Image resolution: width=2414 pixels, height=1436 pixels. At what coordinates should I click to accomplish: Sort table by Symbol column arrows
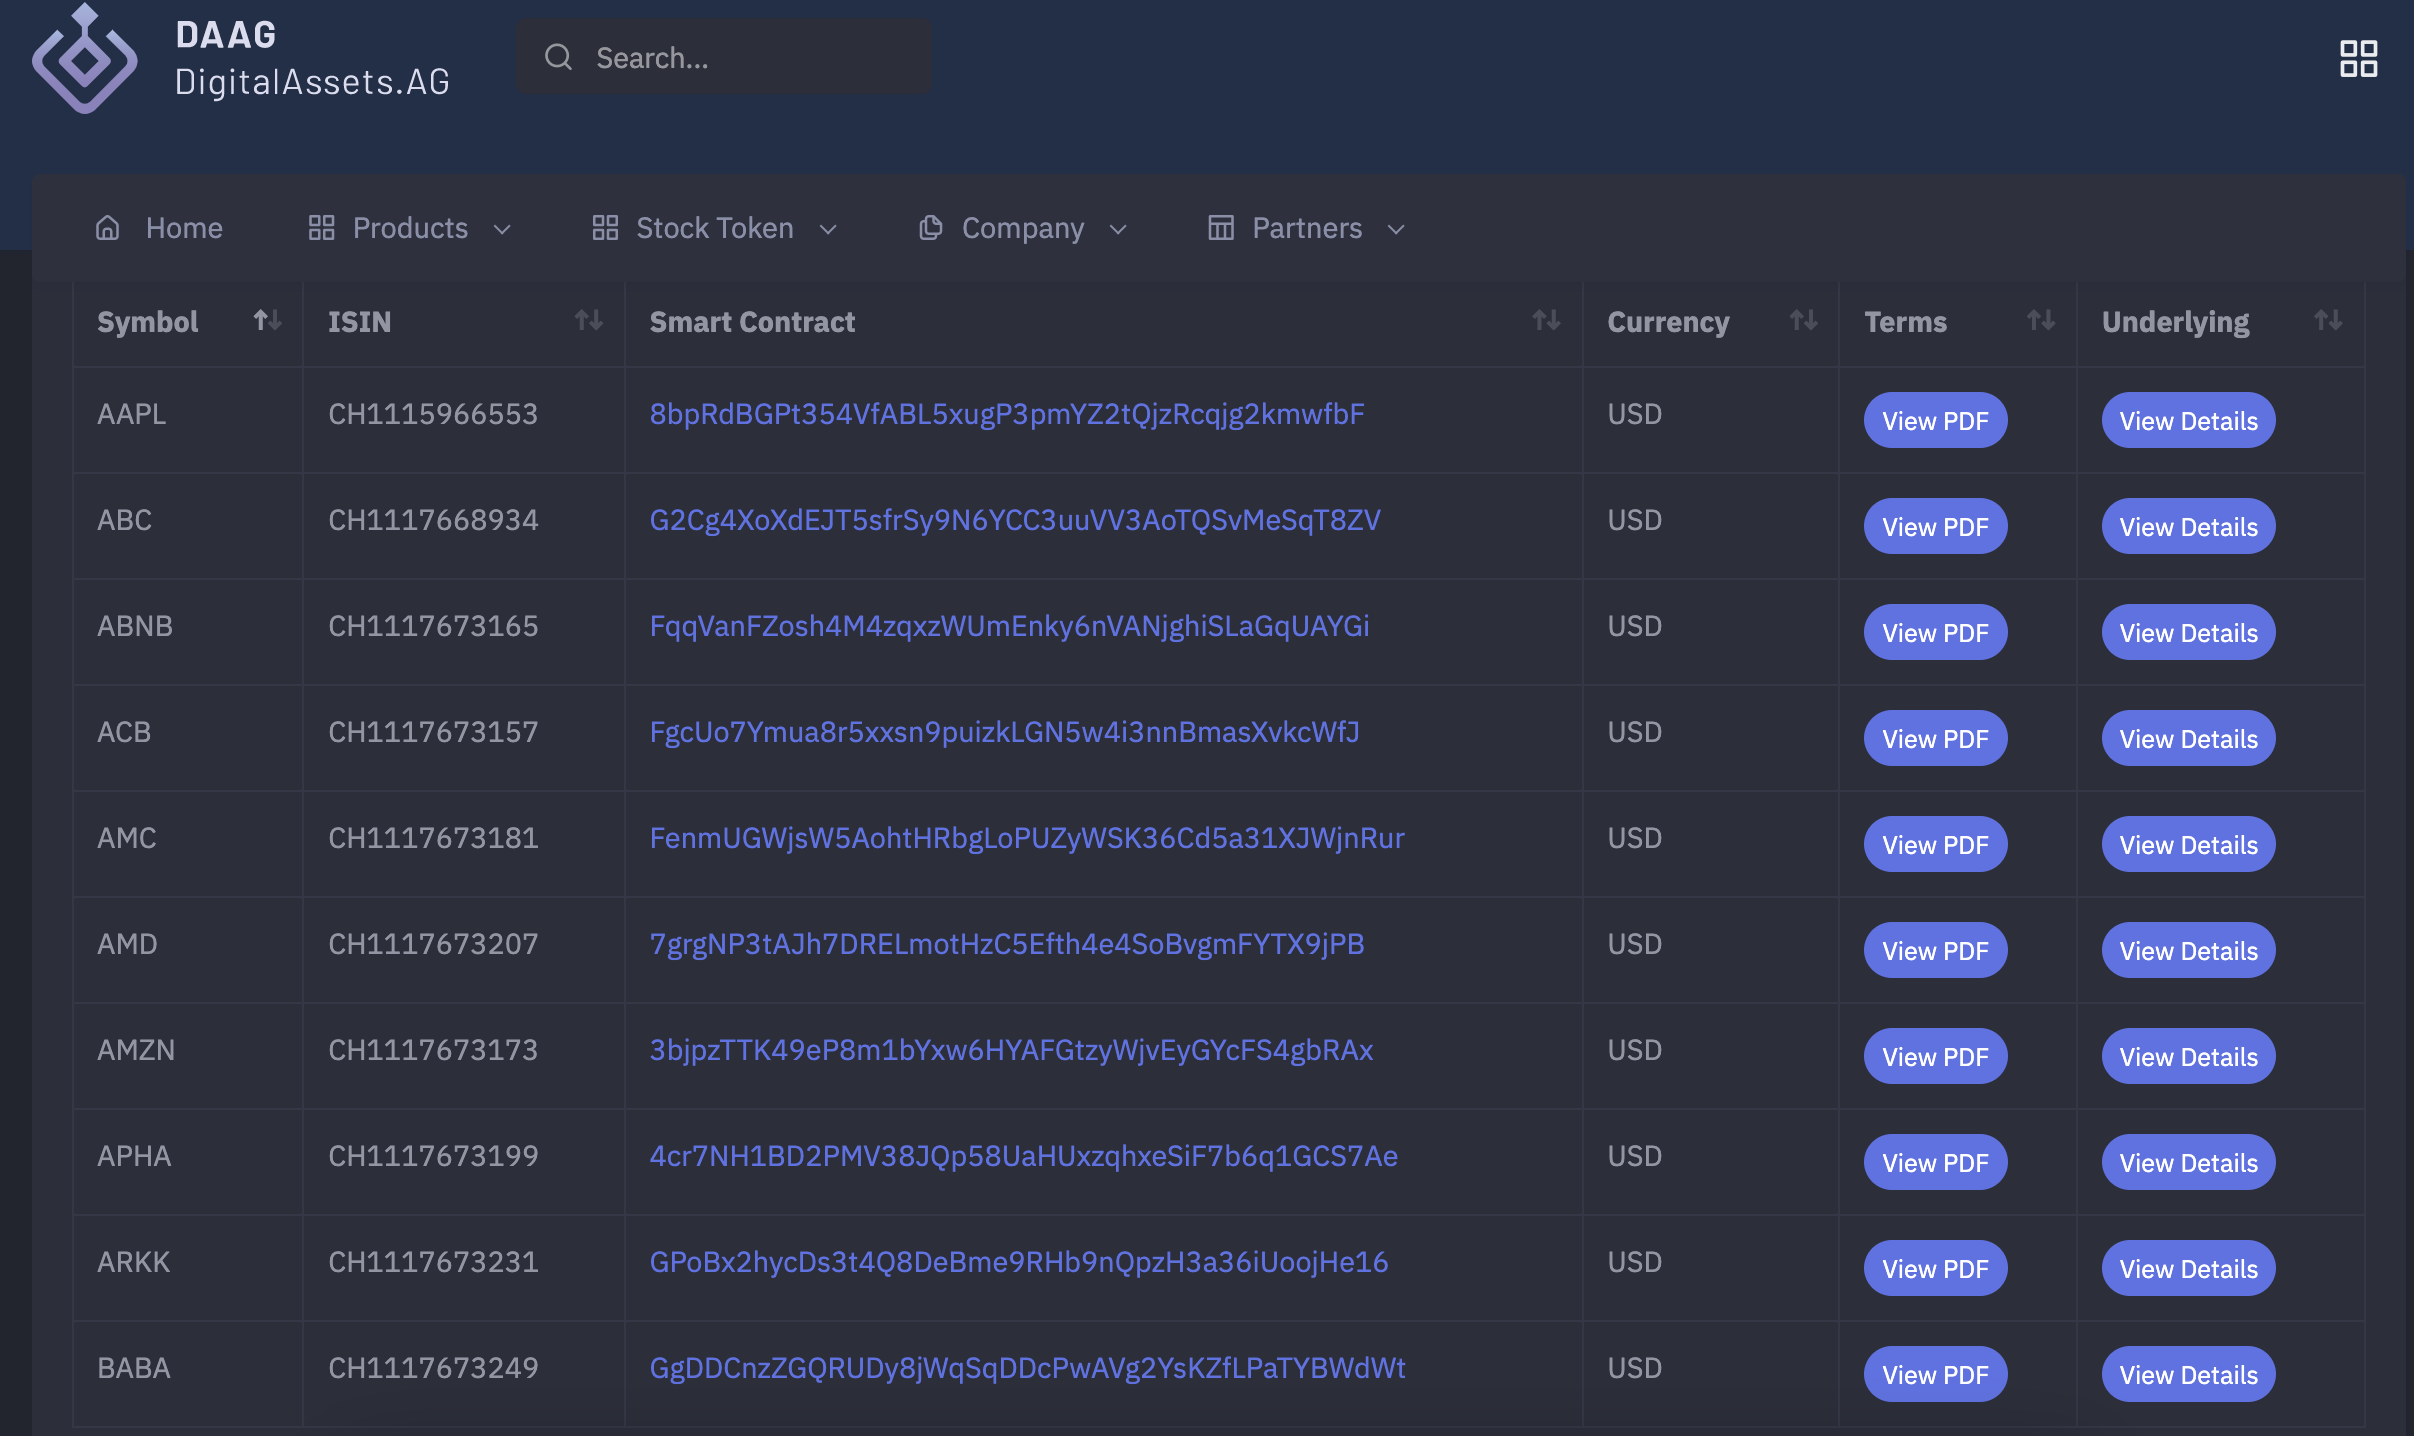click(267, 320)
